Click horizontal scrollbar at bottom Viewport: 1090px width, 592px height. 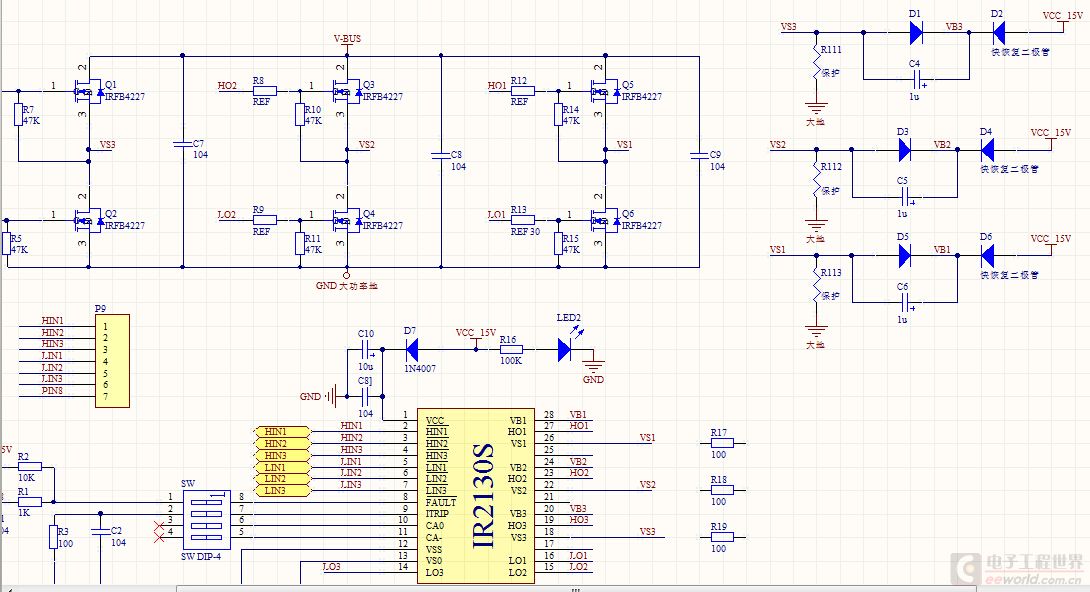[x=577, y=589]
